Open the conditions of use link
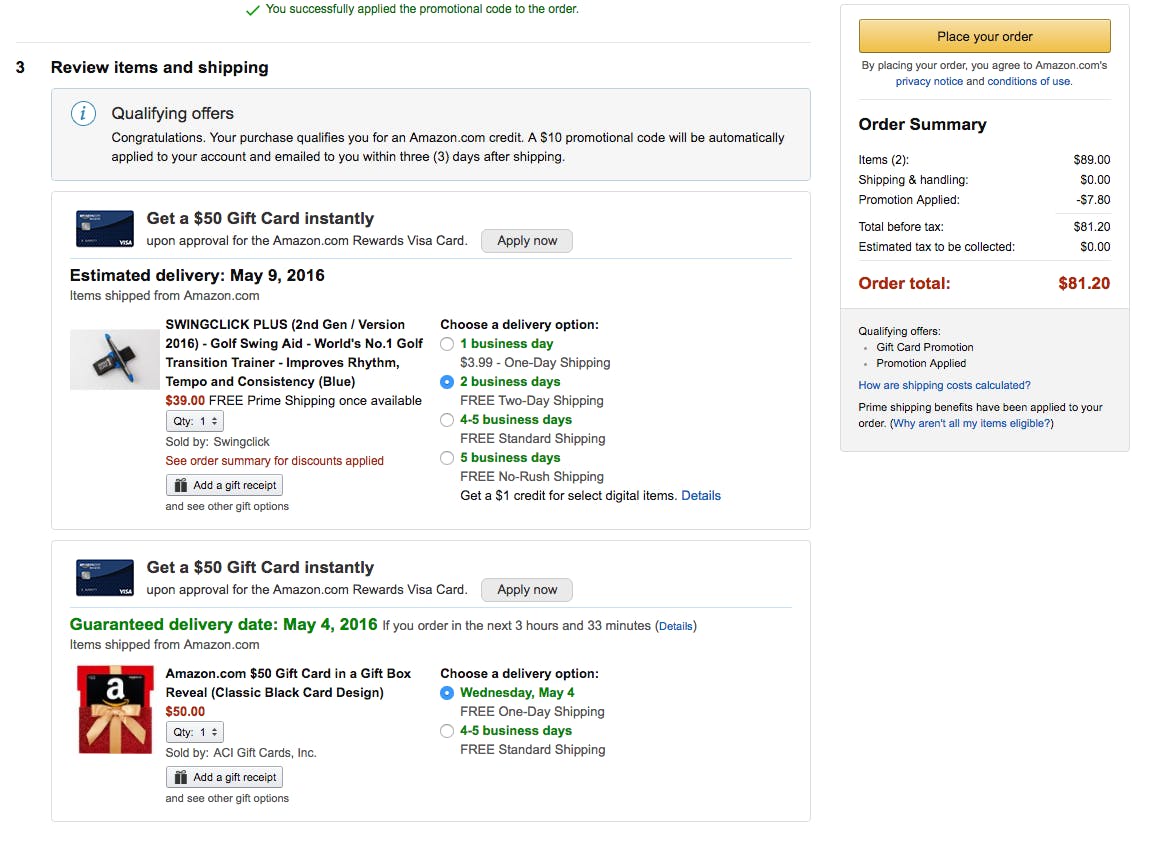 tap(1029, 82)
